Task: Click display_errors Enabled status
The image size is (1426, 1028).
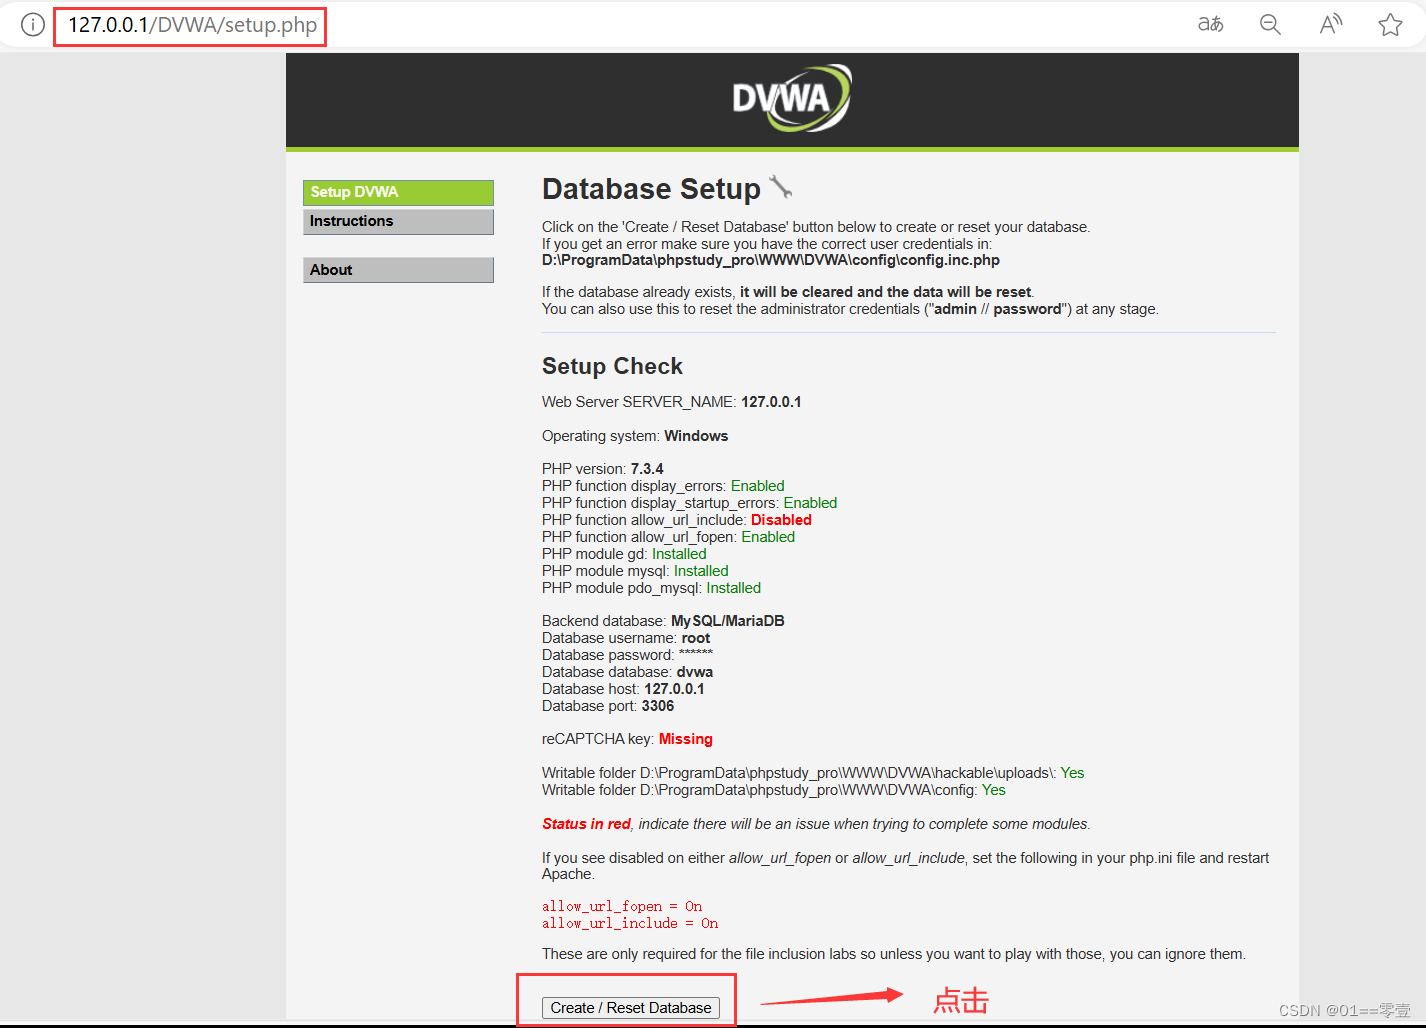Action: pyautogui.click(x=757, y=486)
